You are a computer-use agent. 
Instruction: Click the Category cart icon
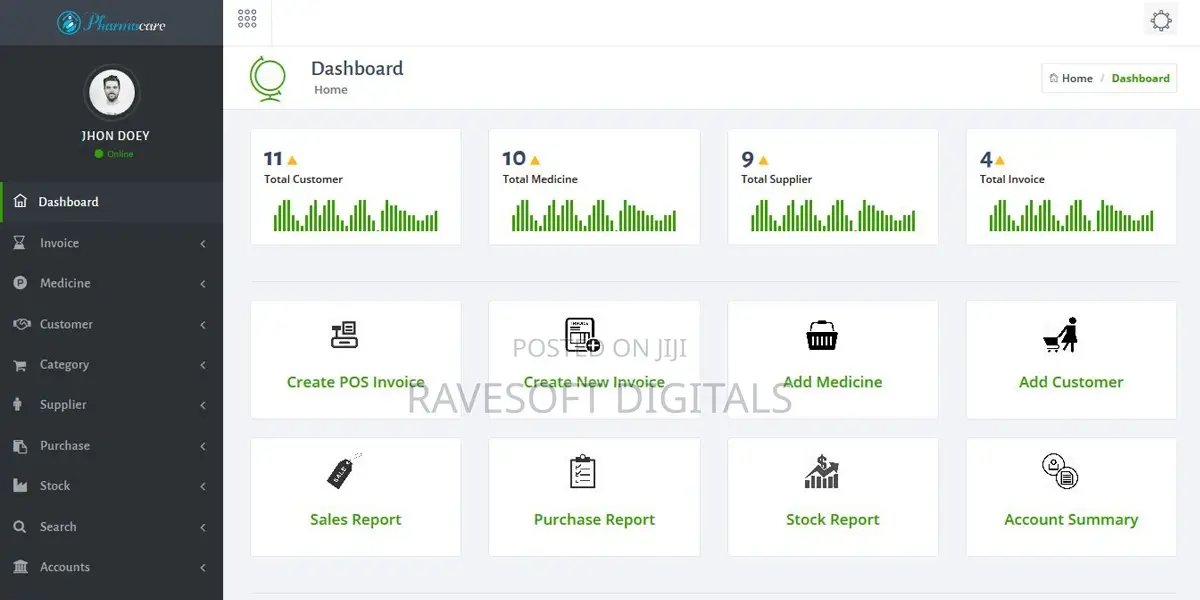tap(20, 365)
